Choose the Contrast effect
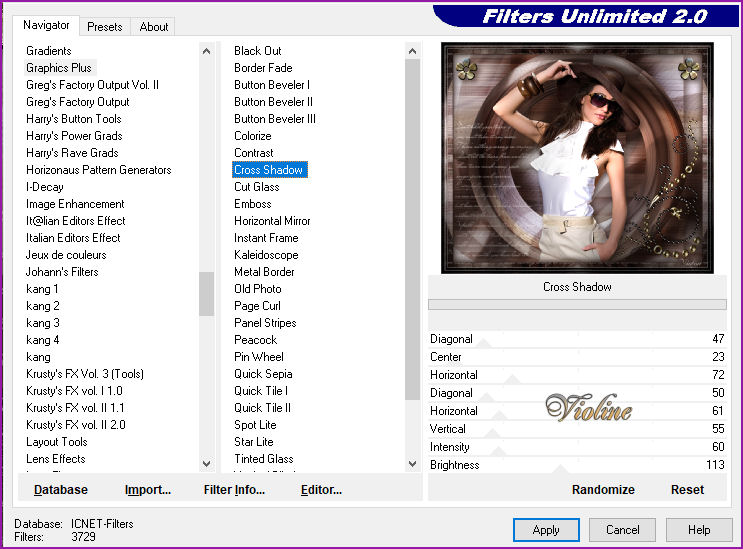This screenshot has width=743, height=549. point(254,153)
